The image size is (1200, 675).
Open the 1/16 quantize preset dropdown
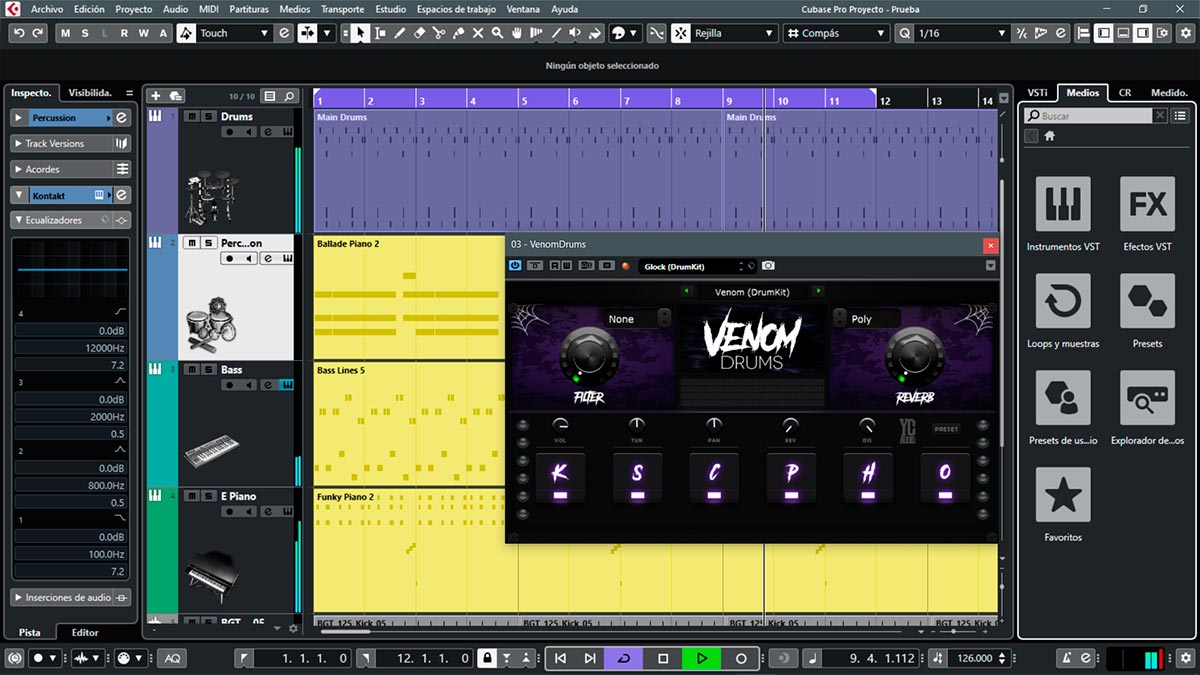(x=960, y=33)
